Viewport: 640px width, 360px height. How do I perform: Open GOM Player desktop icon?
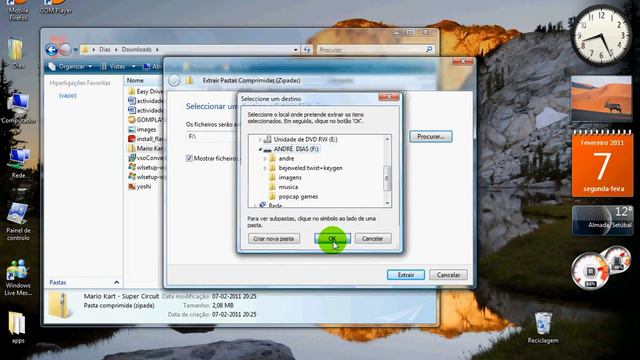[x=56, y=7]
